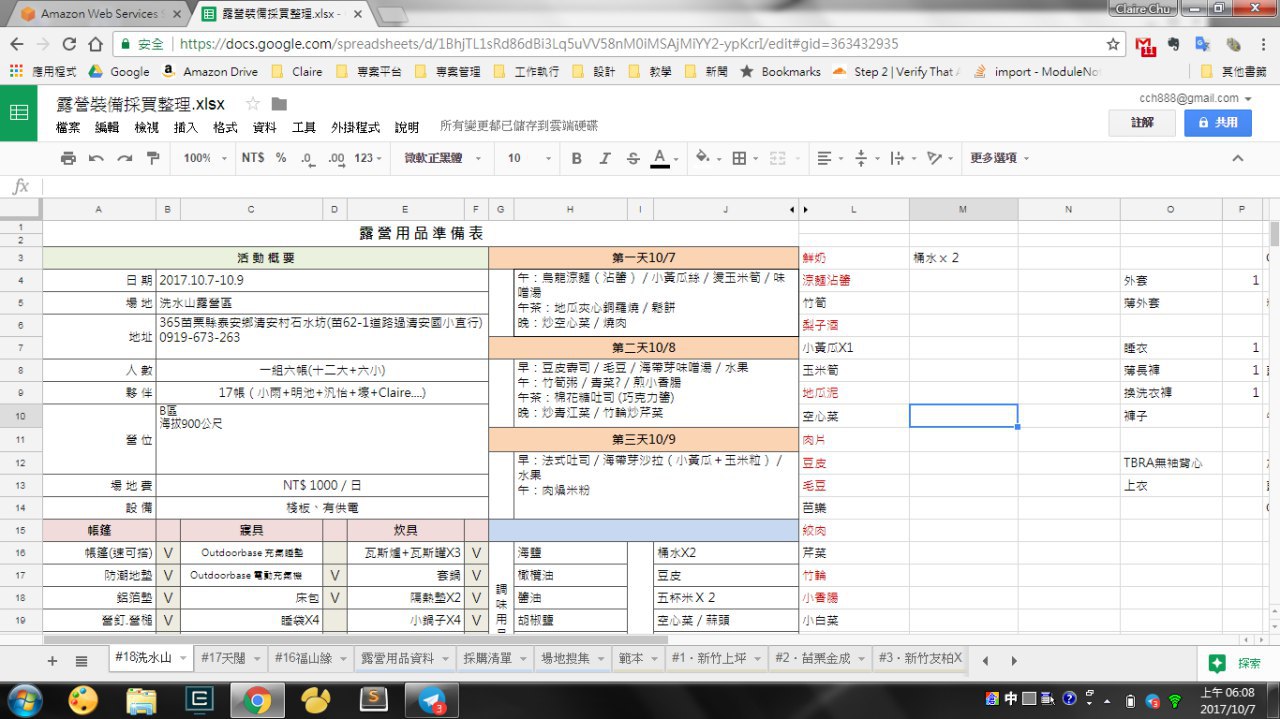The height and width of the screenshot is (719, 1280).
Task: Open the text color underlined A picker
Action: pos(659,158)
